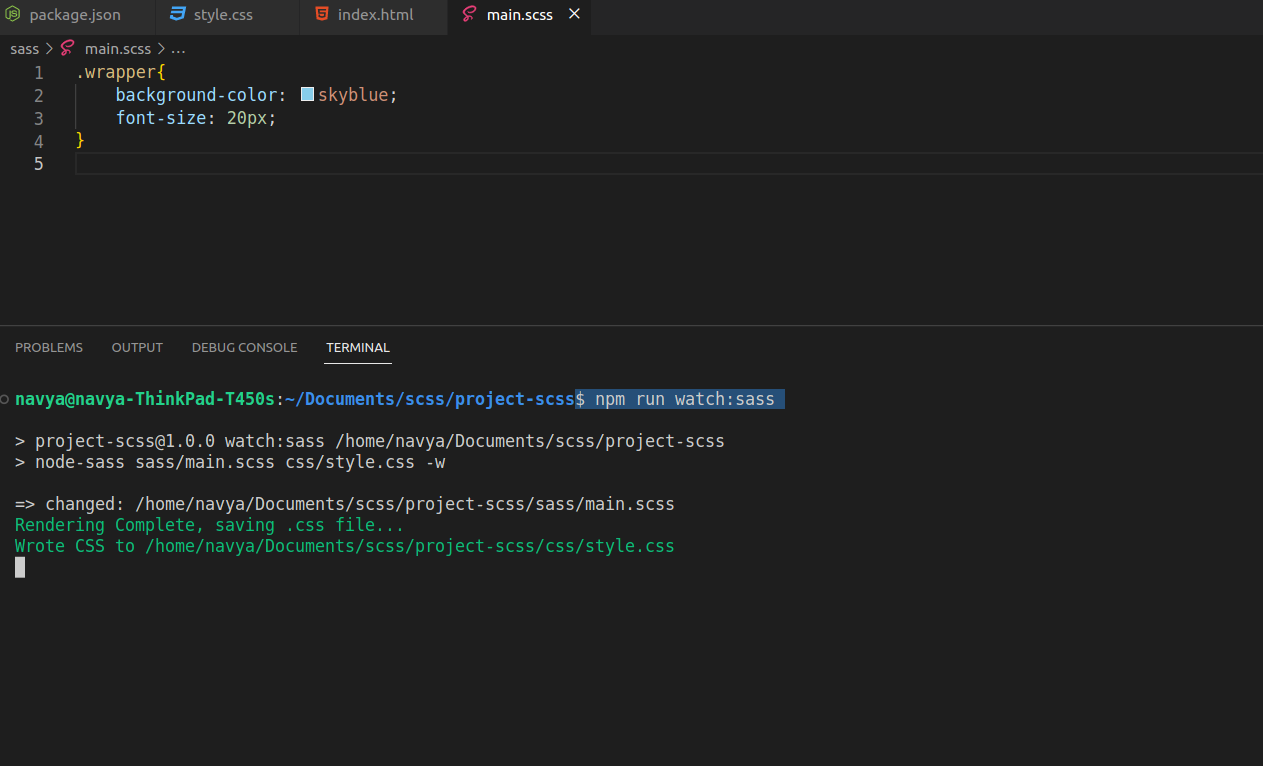Place cursor on empty line 5
Image resolution: width=1263 pixels, height=766 pixels.
[669, 164]
